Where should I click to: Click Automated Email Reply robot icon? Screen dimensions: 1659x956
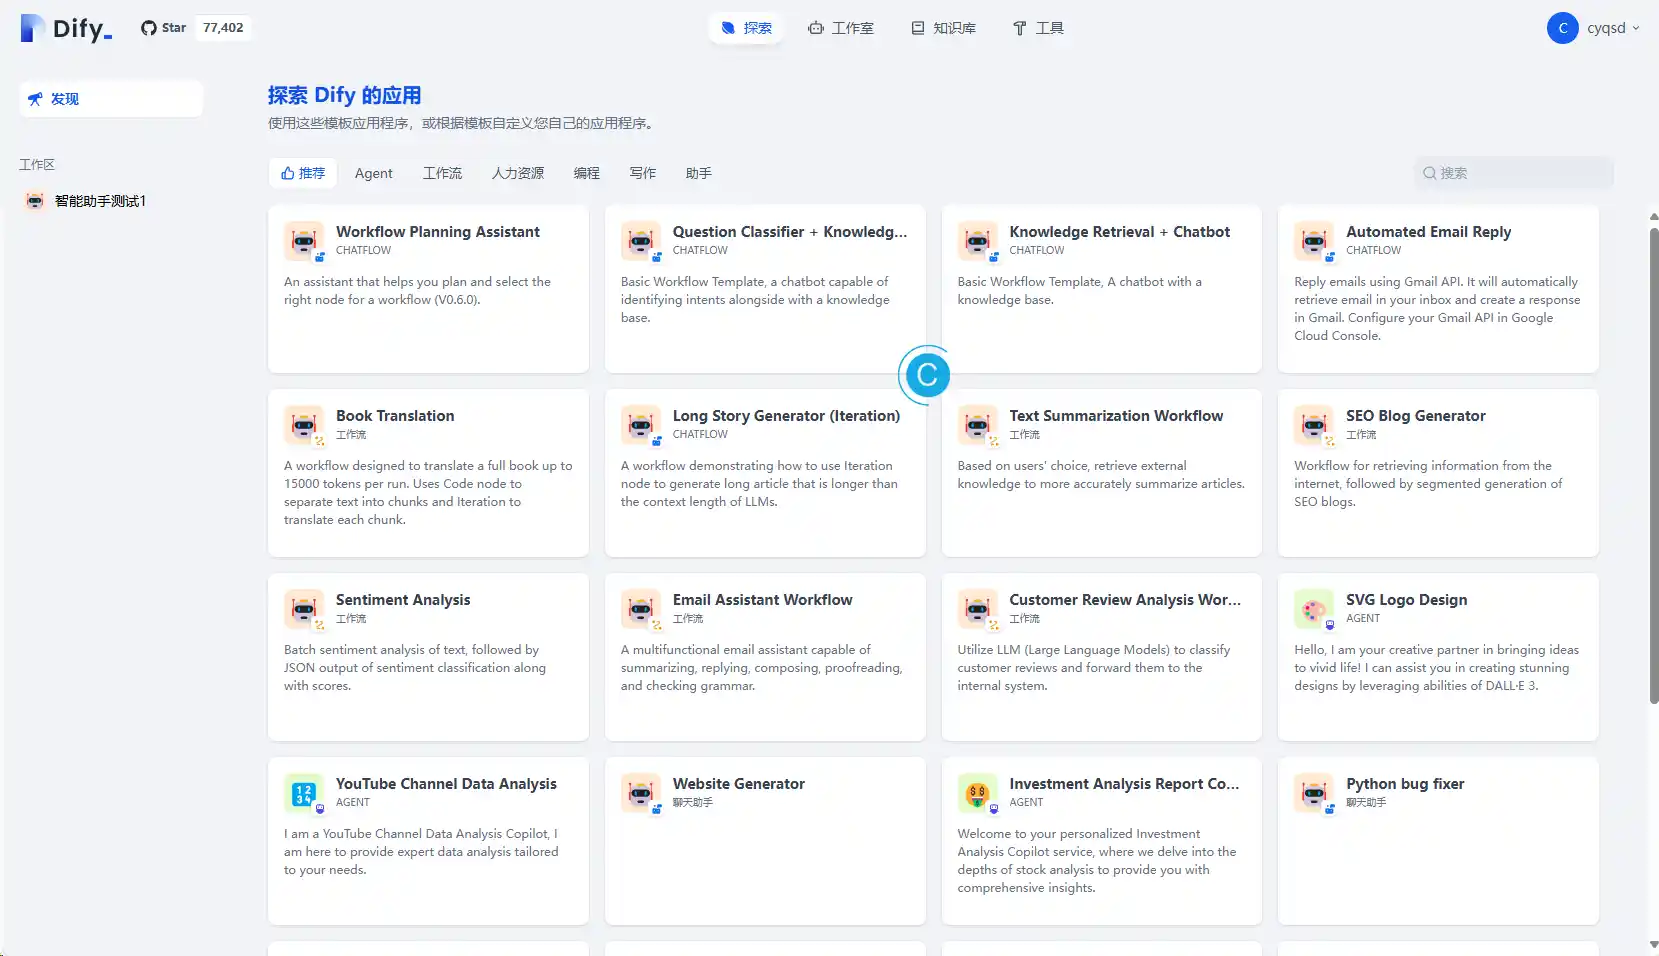1314,241
